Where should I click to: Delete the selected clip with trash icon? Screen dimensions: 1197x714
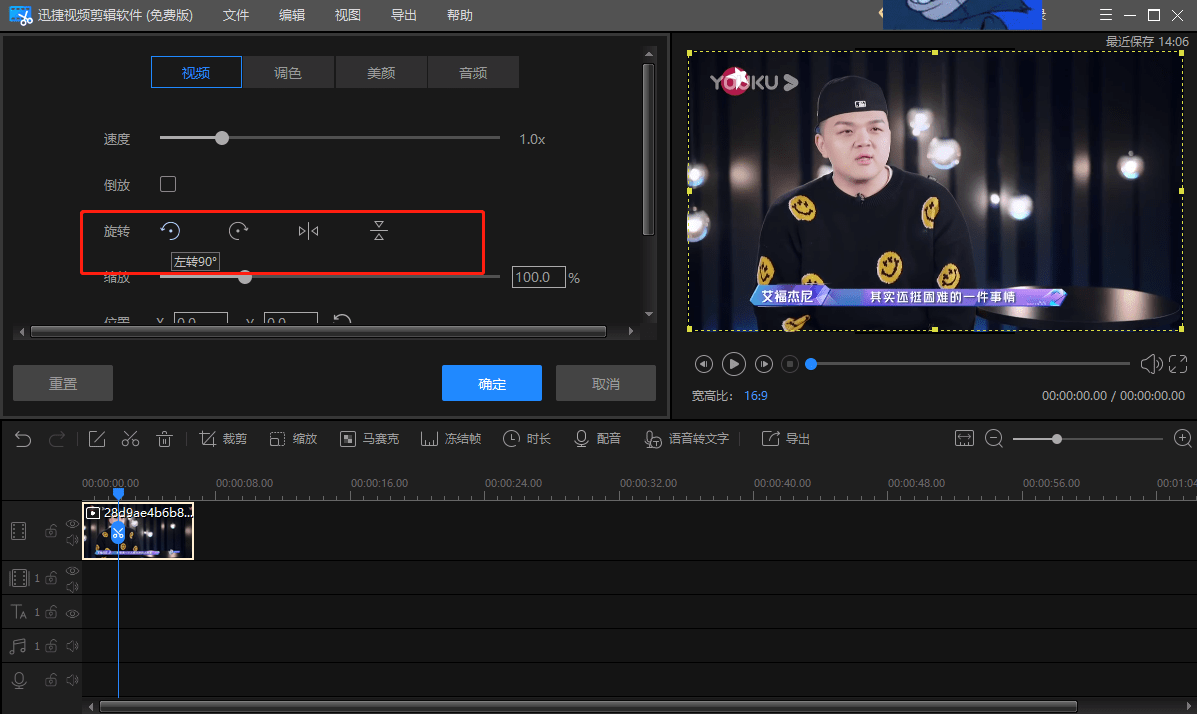pos(164,439)
